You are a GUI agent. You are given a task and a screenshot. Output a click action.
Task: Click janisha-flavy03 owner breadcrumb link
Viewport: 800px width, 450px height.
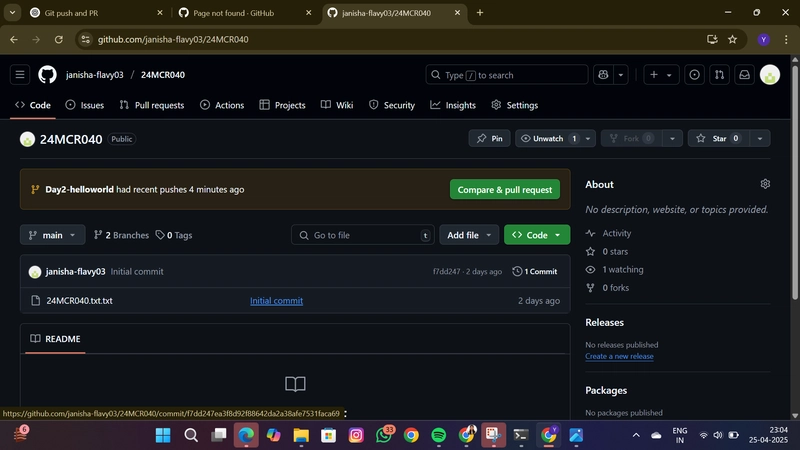(94, 75)
